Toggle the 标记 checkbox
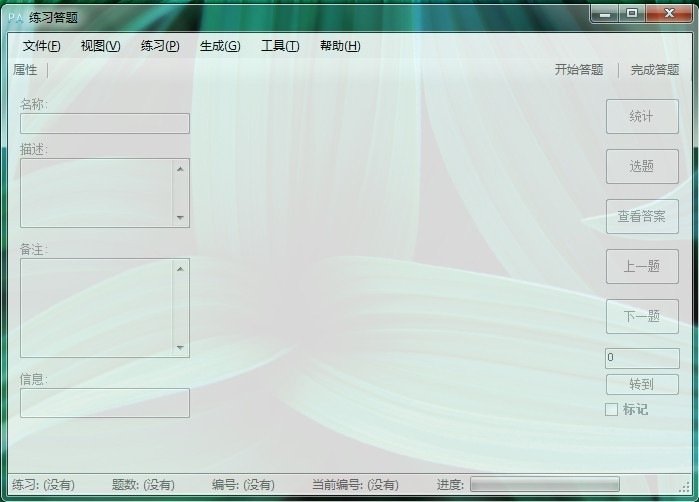The image size is (699, 502). point(611,409)
